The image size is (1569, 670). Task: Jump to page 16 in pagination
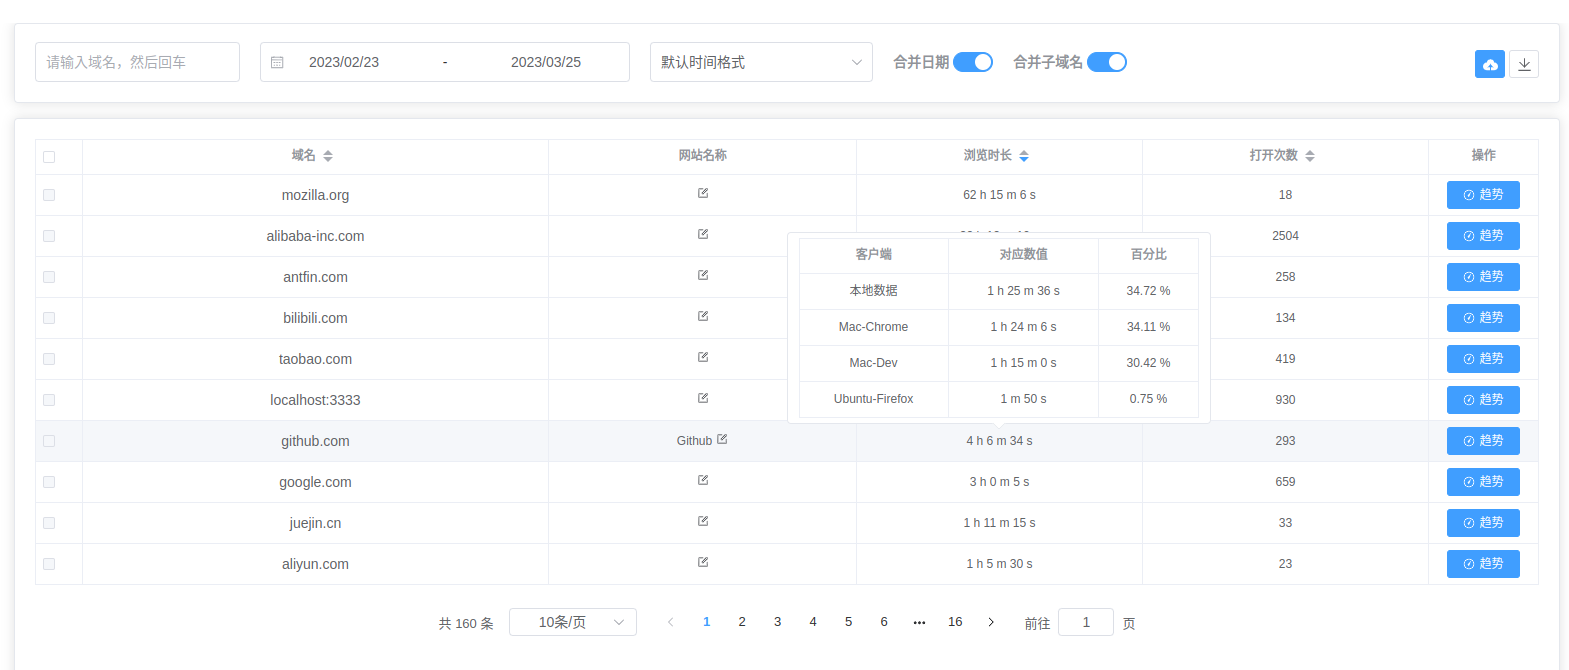[x=955, y=622]
